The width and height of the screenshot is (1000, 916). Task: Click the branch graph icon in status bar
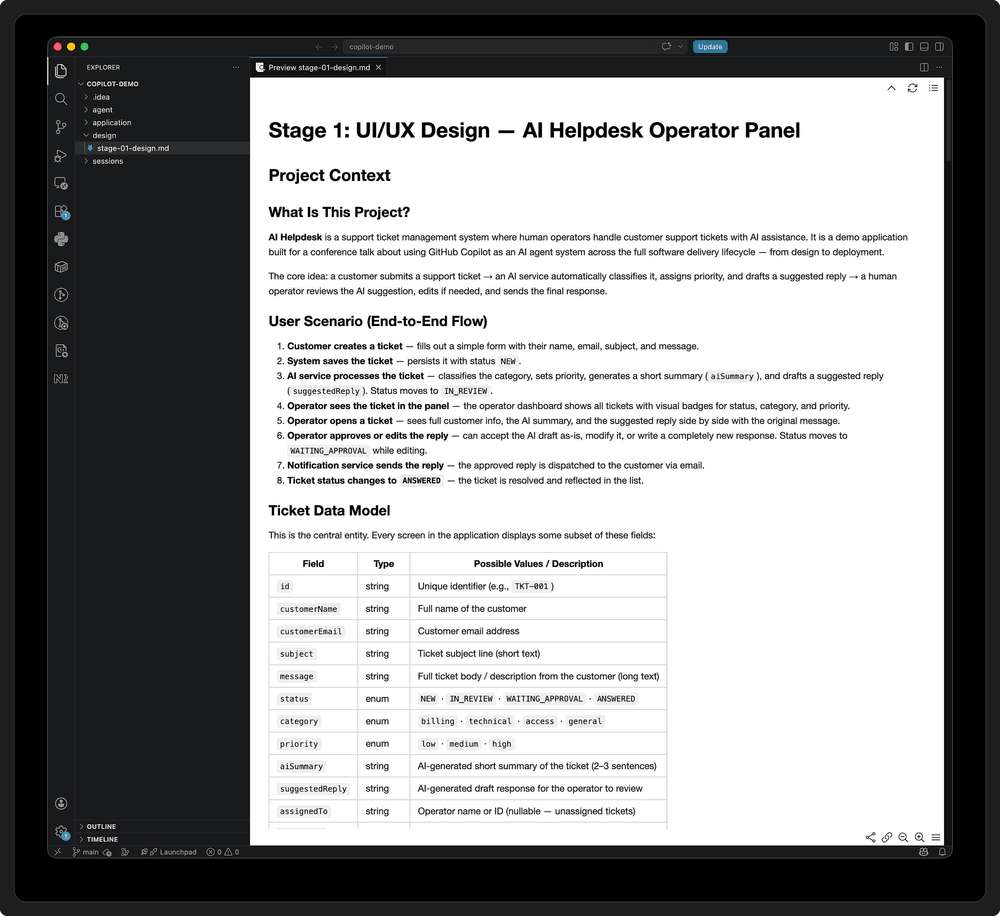tap(125, 852)
